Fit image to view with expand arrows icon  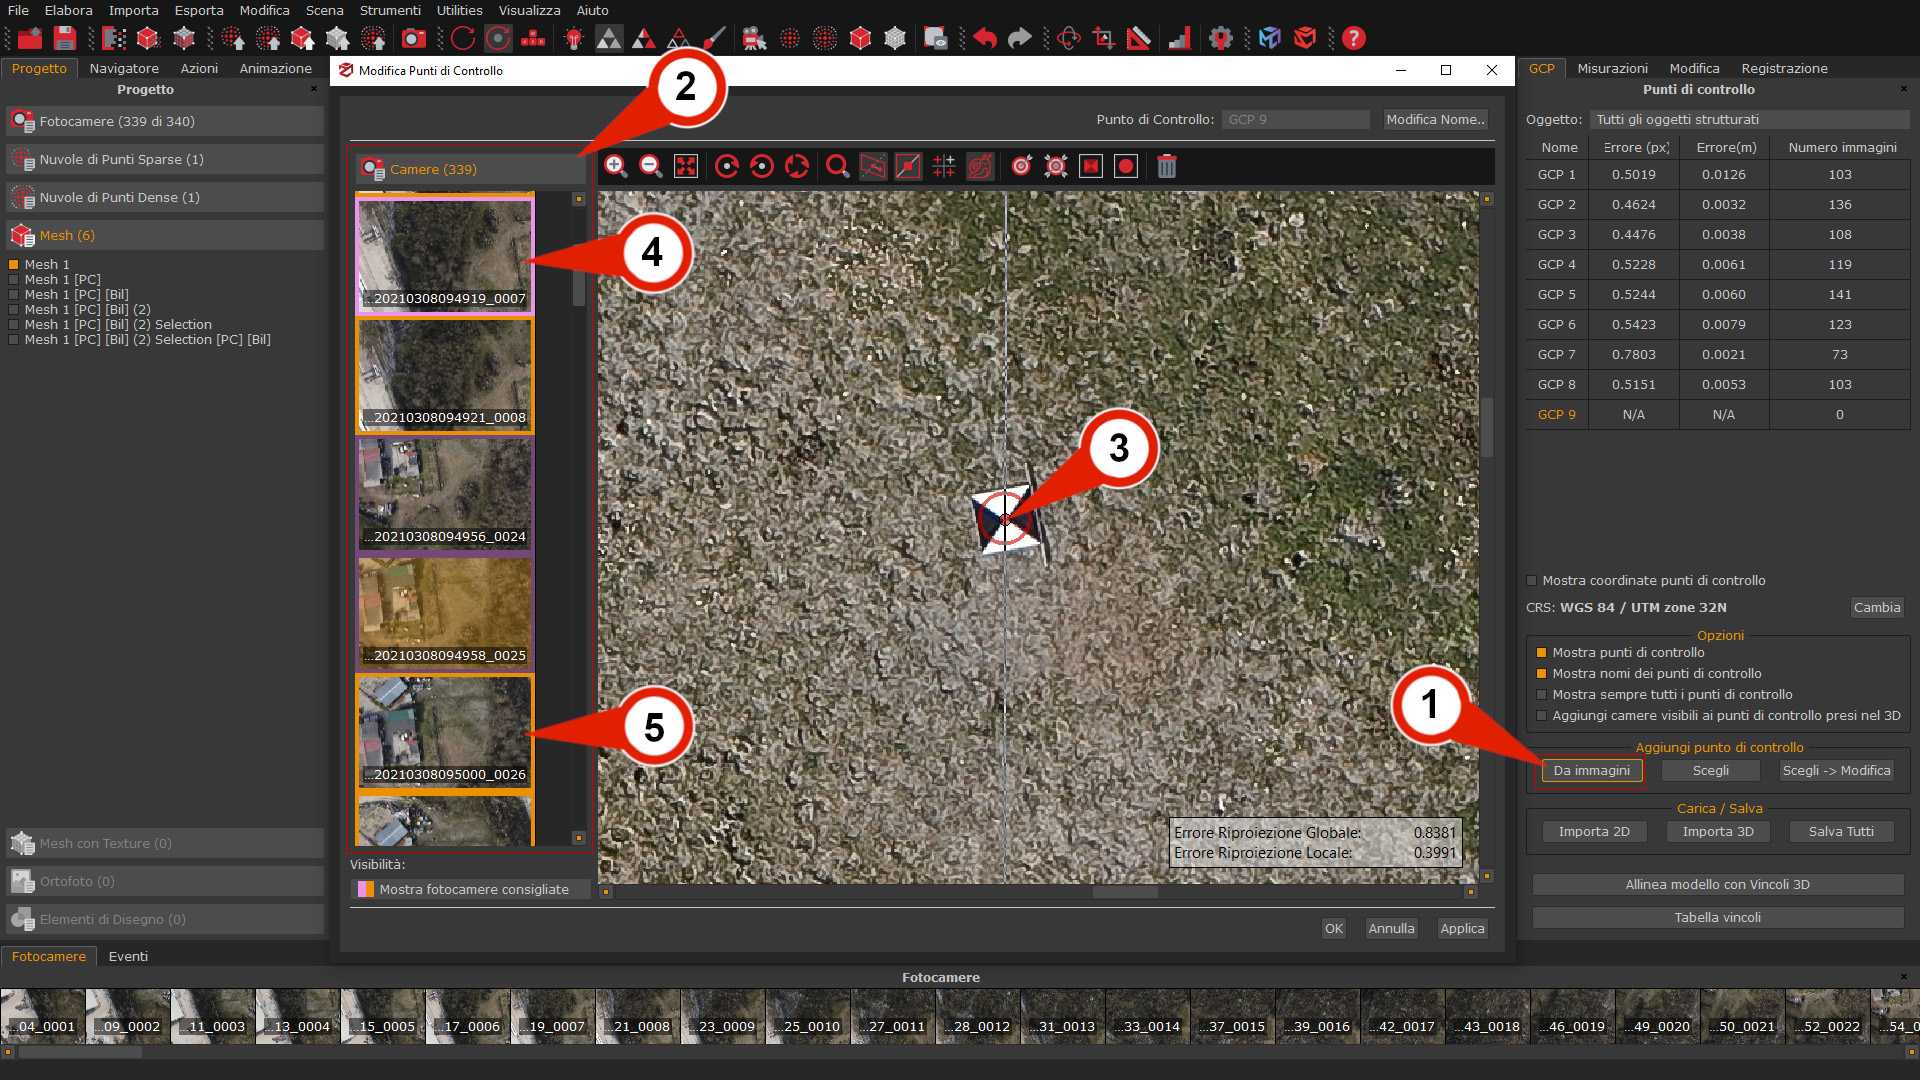[x=686, y=166]
